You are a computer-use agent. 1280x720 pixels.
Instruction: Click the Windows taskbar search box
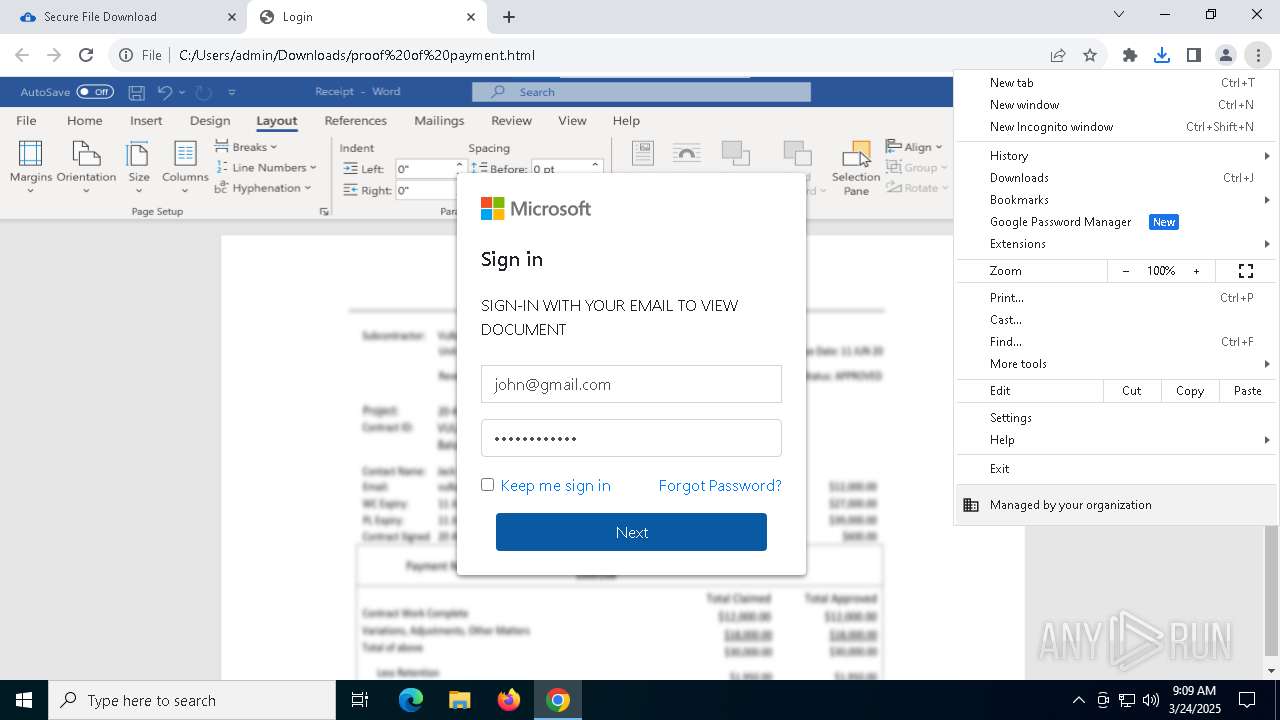[x=192, y=700]
